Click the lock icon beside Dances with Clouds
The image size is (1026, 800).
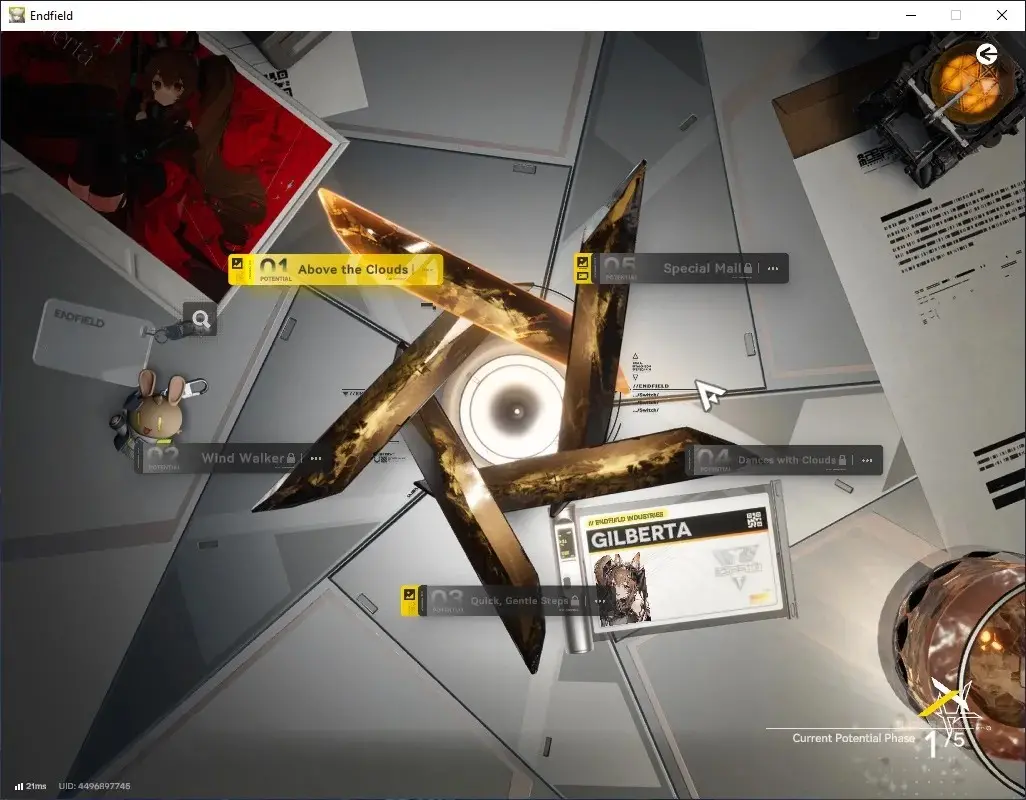coord(842,460)
